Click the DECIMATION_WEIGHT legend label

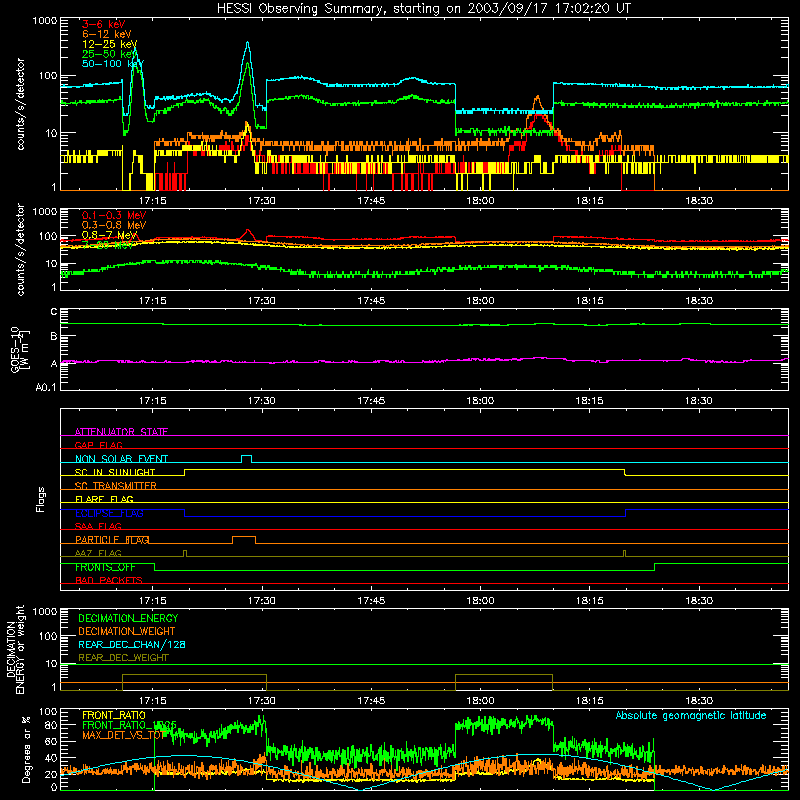(127, 631)
